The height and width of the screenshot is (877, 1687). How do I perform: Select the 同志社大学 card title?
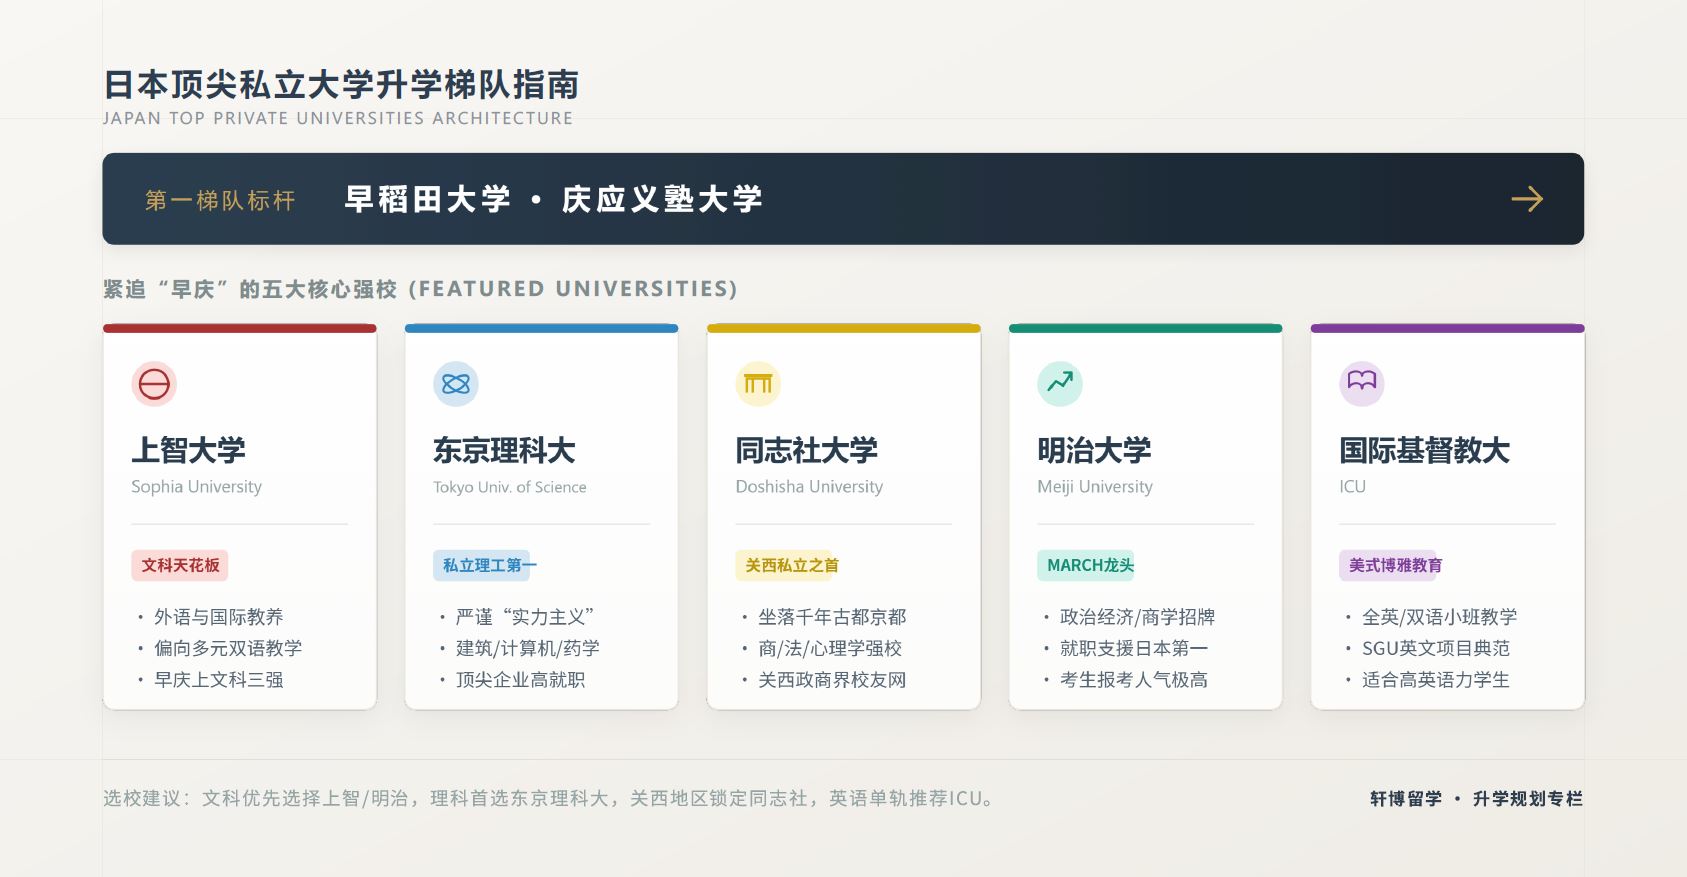(807, 450)
